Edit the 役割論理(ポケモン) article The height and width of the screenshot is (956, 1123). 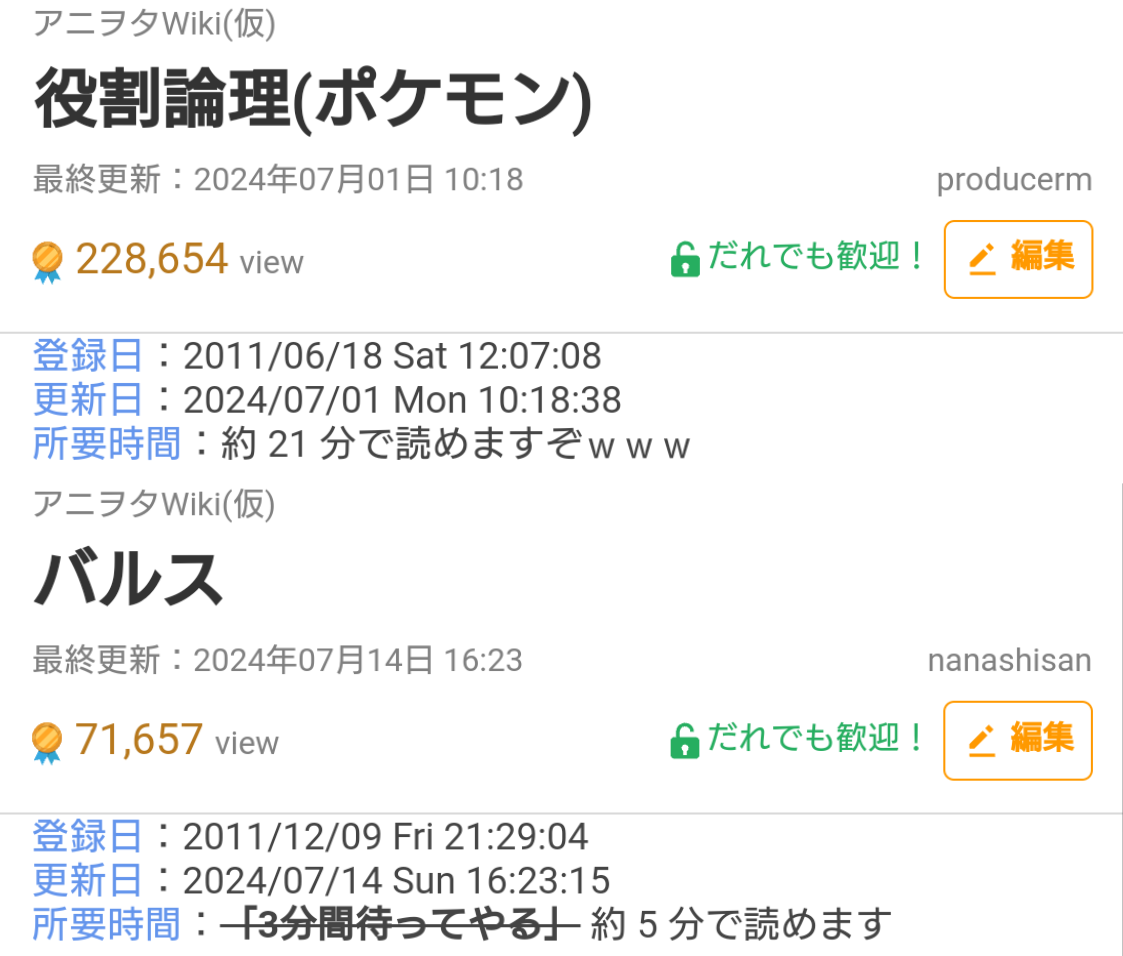[x=1018, y=259]
